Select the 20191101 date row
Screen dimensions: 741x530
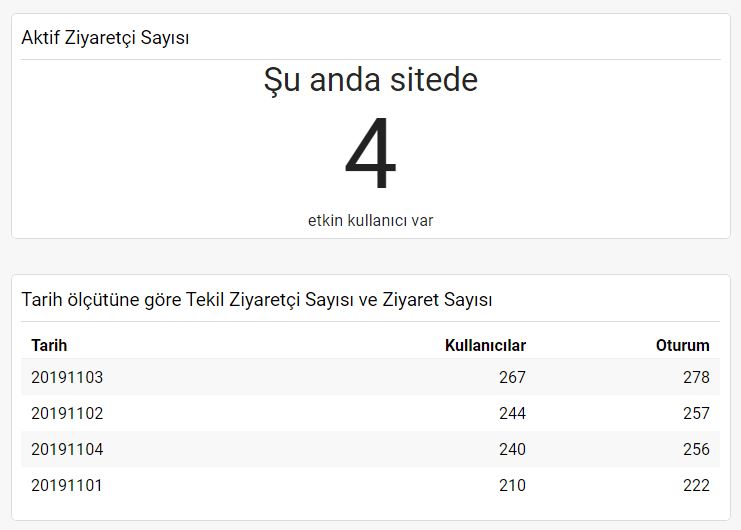[370, 485]
